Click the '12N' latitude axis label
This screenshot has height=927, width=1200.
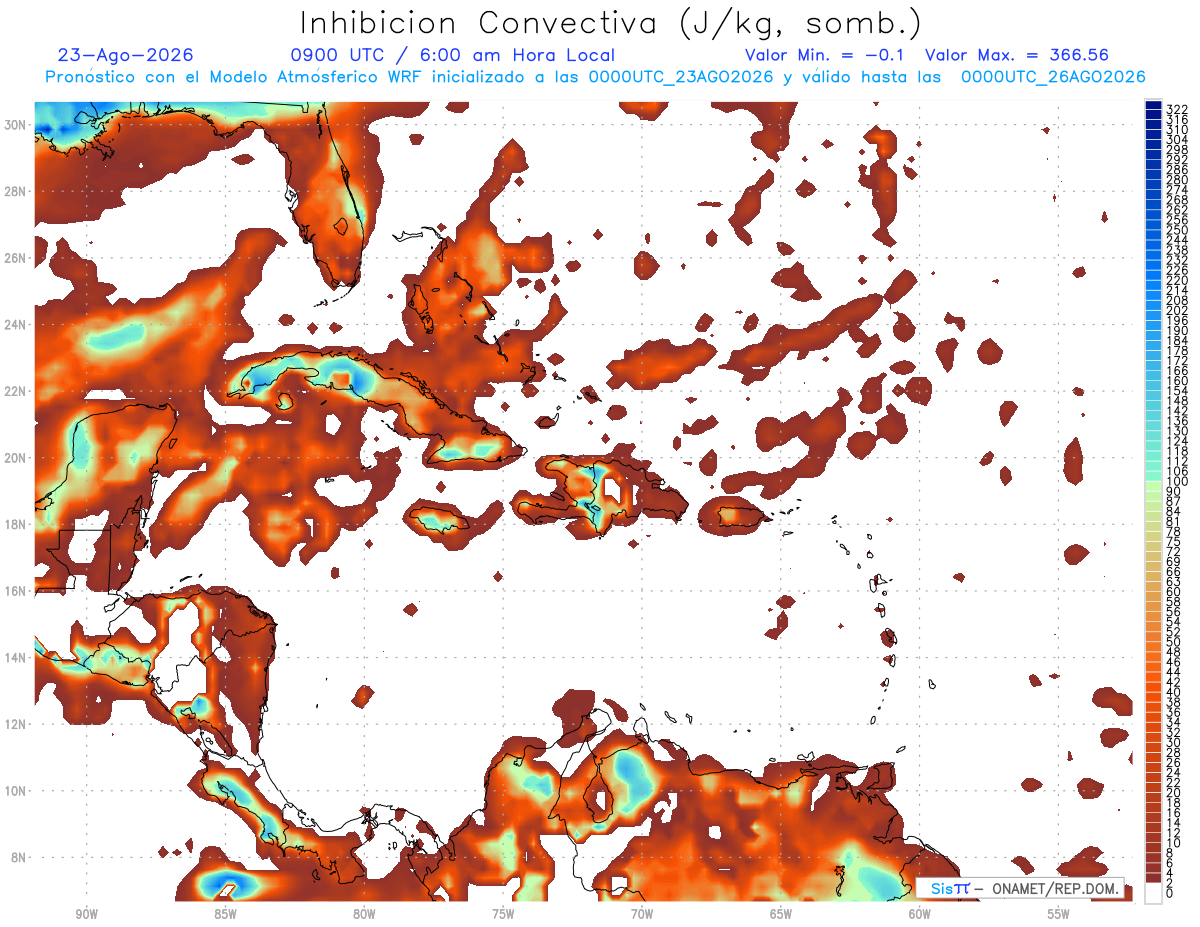tap(15, 724)
